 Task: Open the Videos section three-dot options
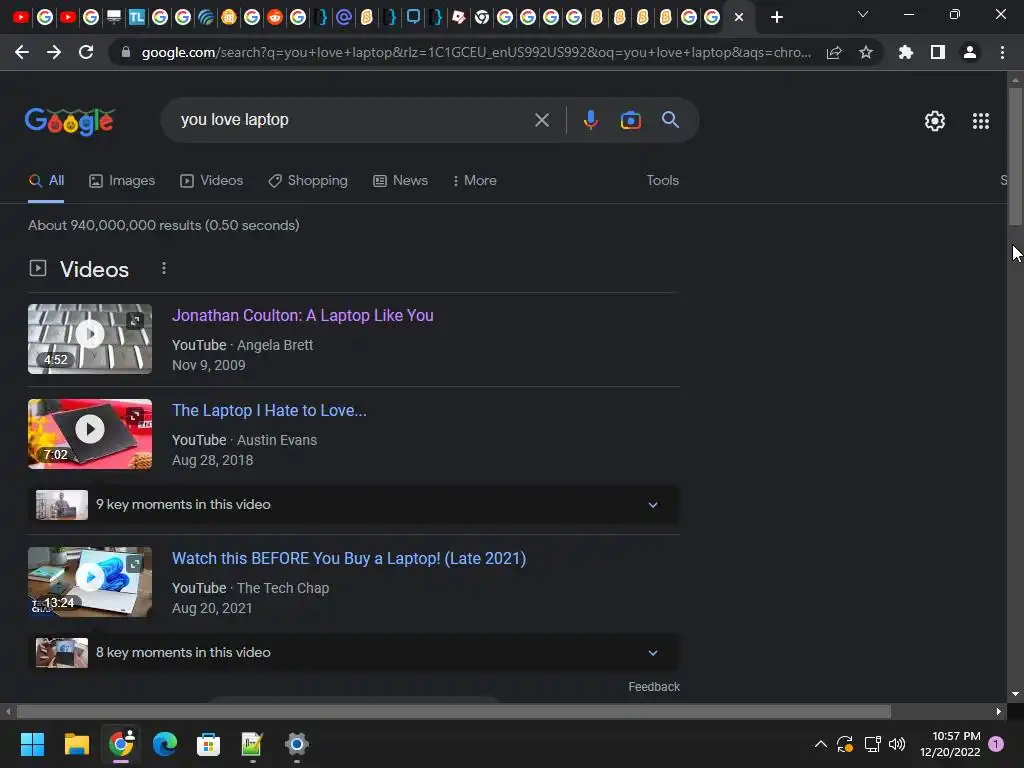click(x=164, y=268)
